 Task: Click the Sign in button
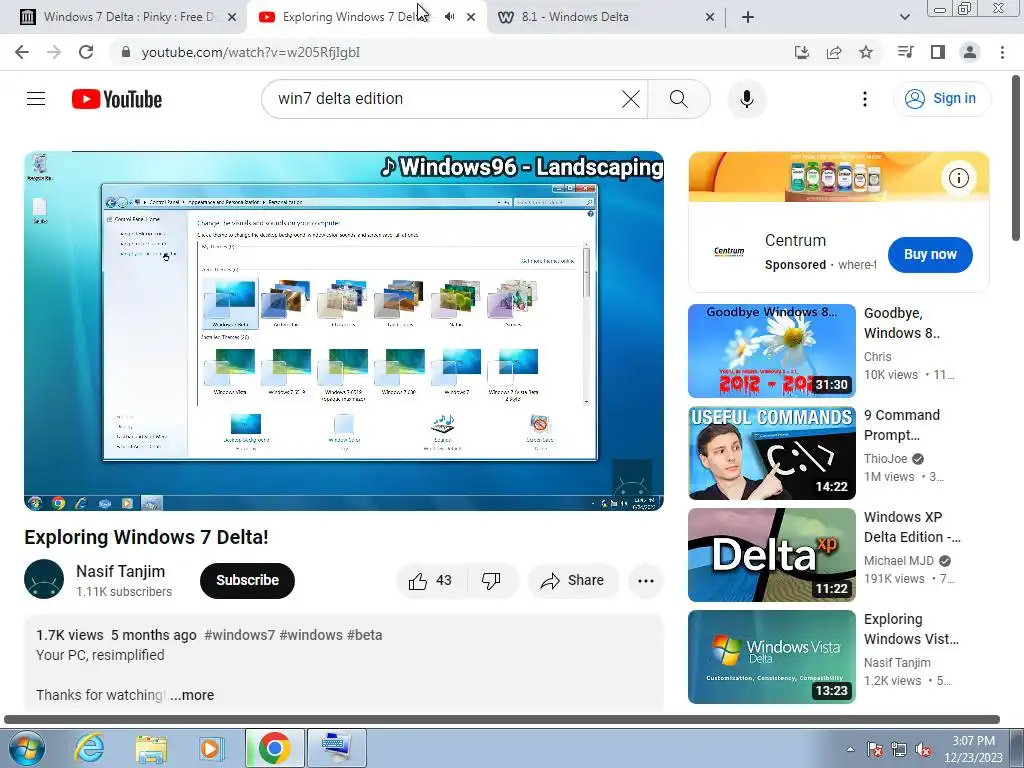coord(942,99)
